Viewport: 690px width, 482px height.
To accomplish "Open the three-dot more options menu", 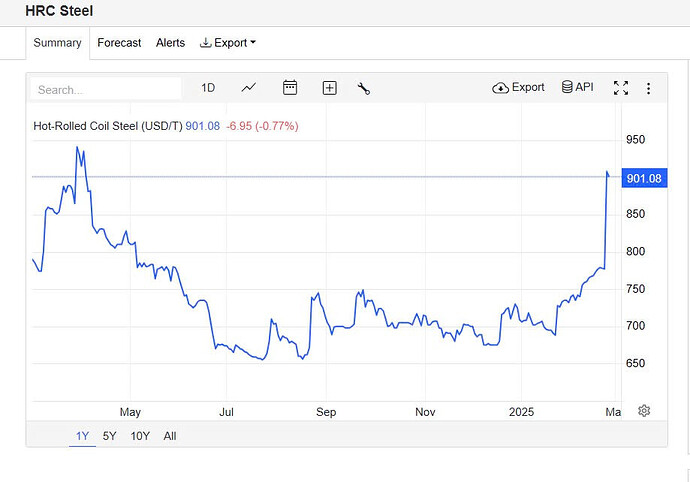I will (648, 88).
